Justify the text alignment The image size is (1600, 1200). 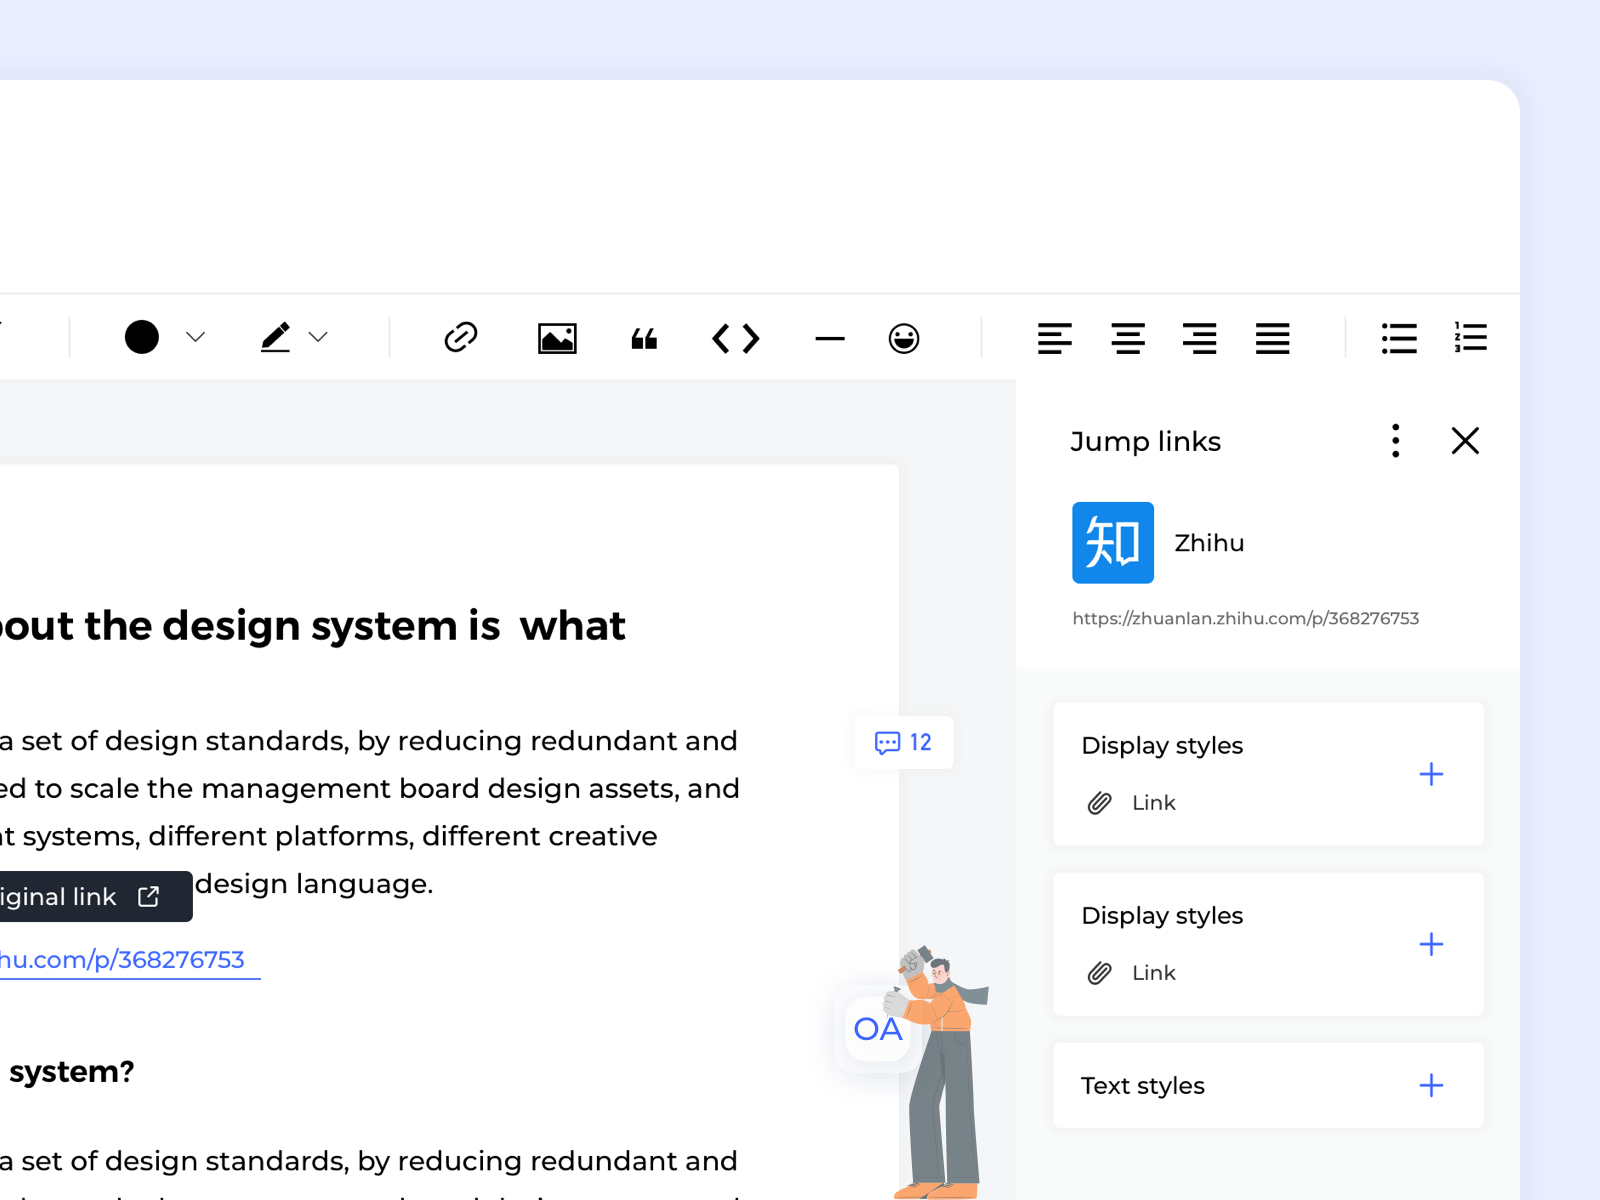click(x=1272, y=338)
